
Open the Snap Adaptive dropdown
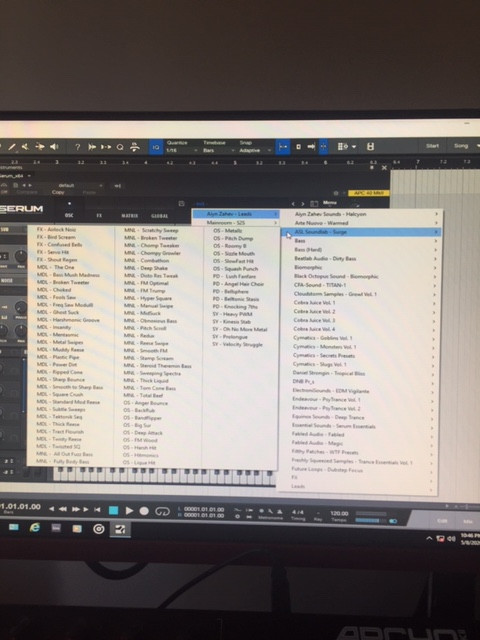point(255,150)
